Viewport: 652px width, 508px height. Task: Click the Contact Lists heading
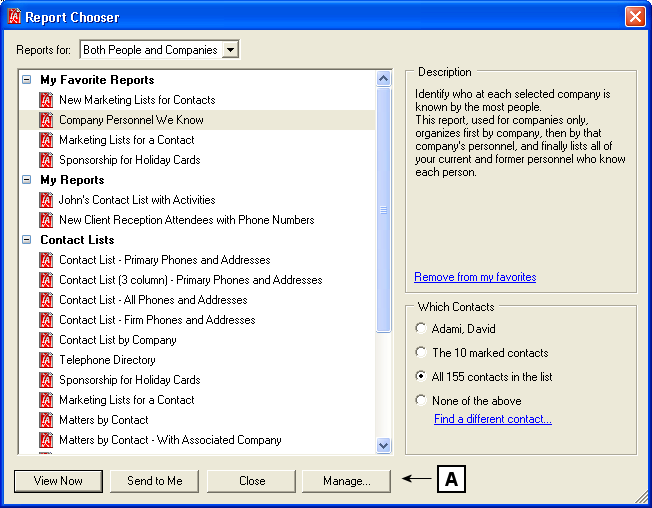coord(77,240)
